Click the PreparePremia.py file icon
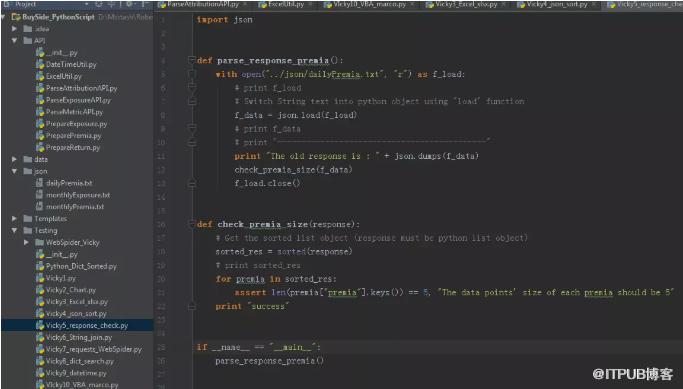683x389 pixels. click(40, 135)
